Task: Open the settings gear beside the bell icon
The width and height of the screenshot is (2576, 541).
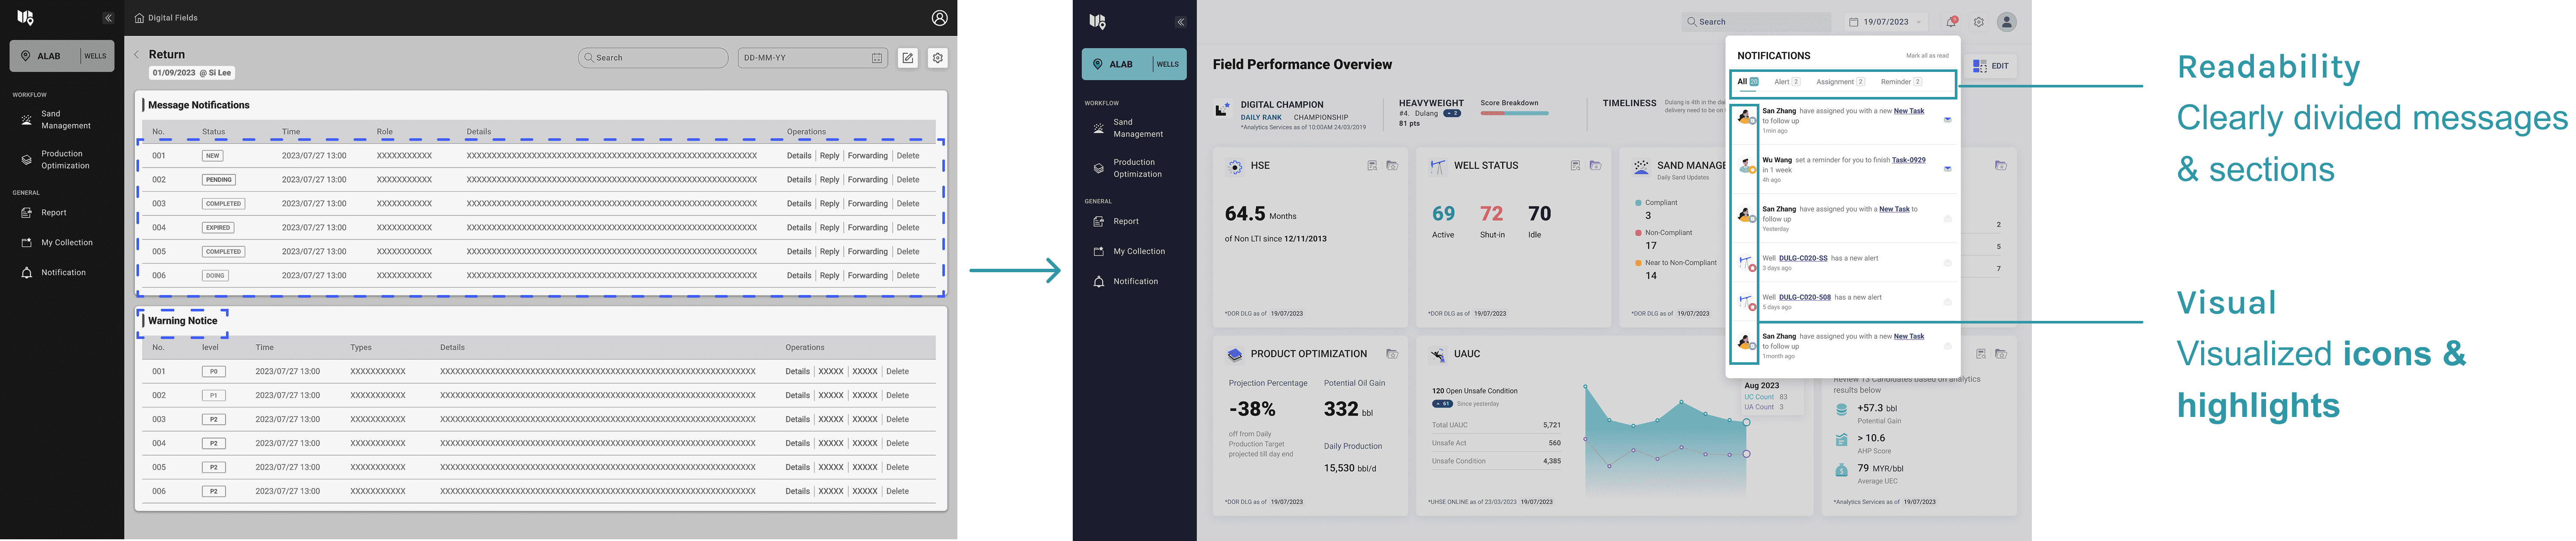Action: pos(1978,22)
